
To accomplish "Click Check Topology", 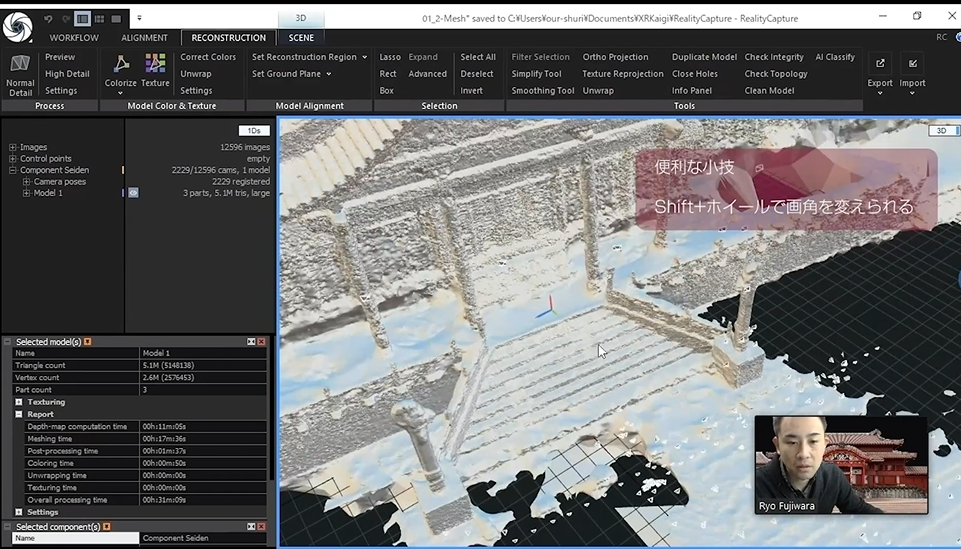I will click(x=776, y=74).
